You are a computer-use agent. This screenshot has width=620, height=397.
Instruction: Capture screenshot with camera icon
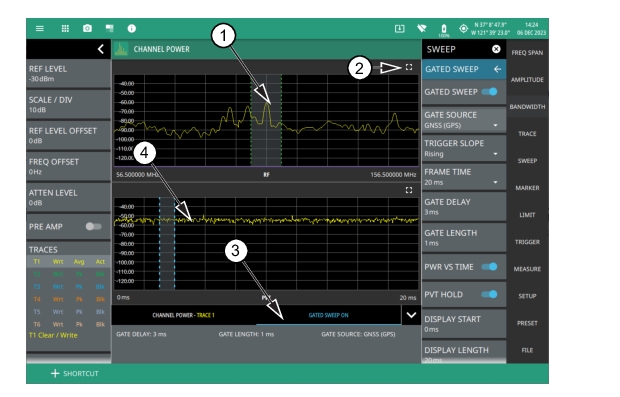click(x=87, y=28)
